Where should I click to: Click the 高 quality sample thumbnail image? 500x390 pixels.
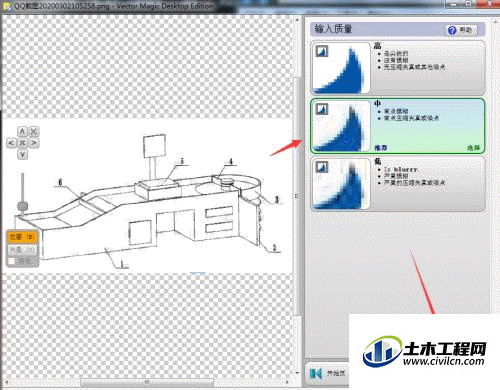(x=341, y=68)
